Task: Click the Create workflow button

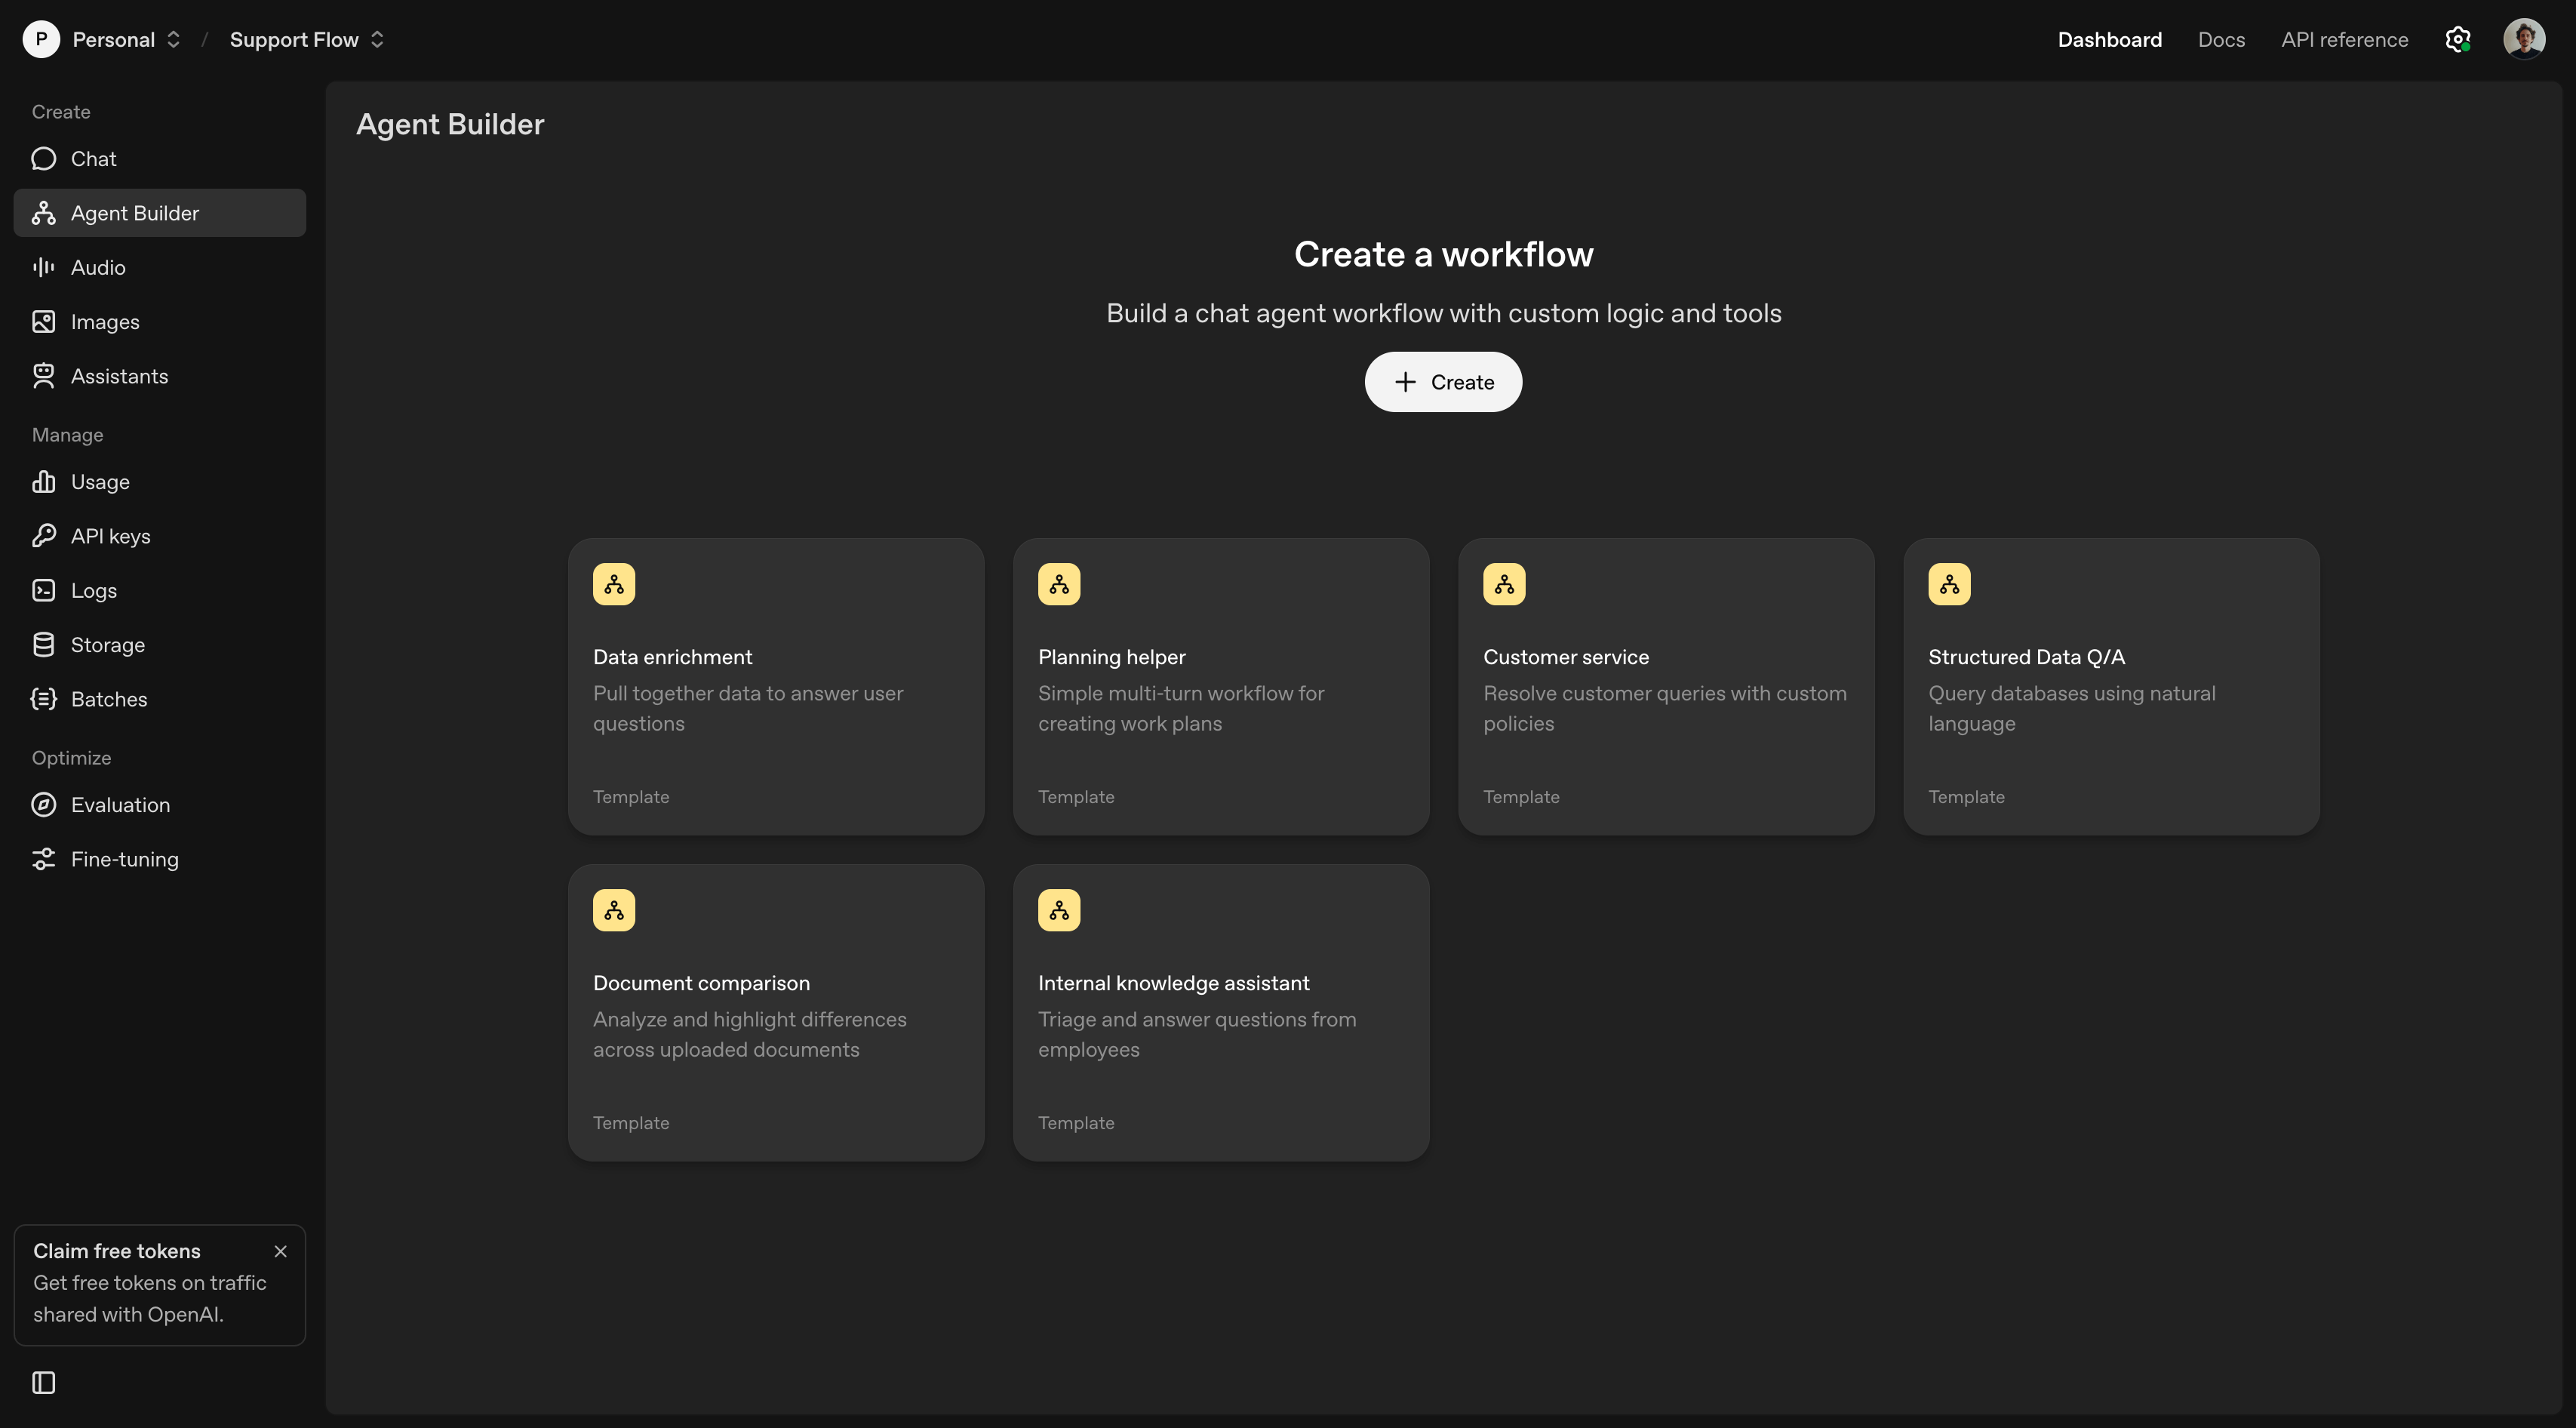Action: coord(1443,382)
